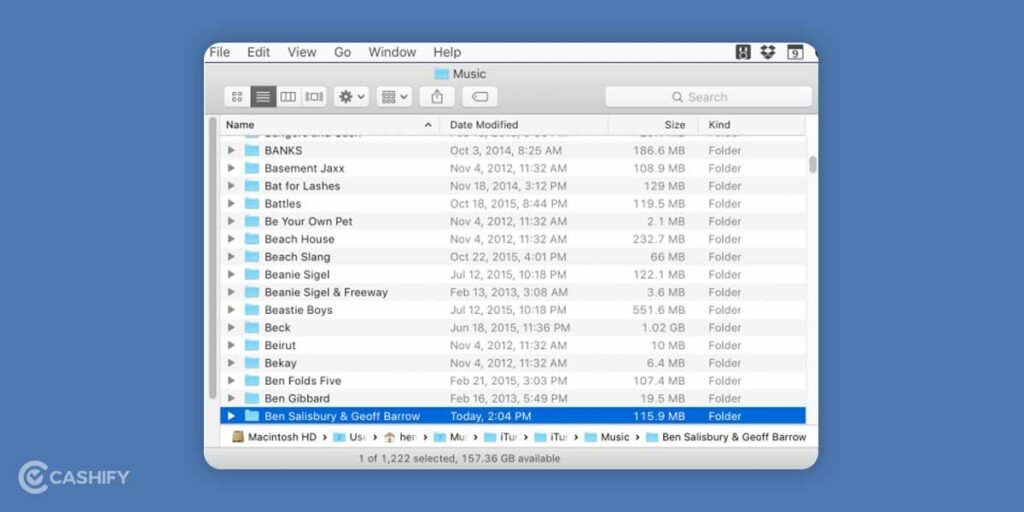Open the Edit menu
Viewport: 1024px width, 512px height.
(x=259, y=52)
